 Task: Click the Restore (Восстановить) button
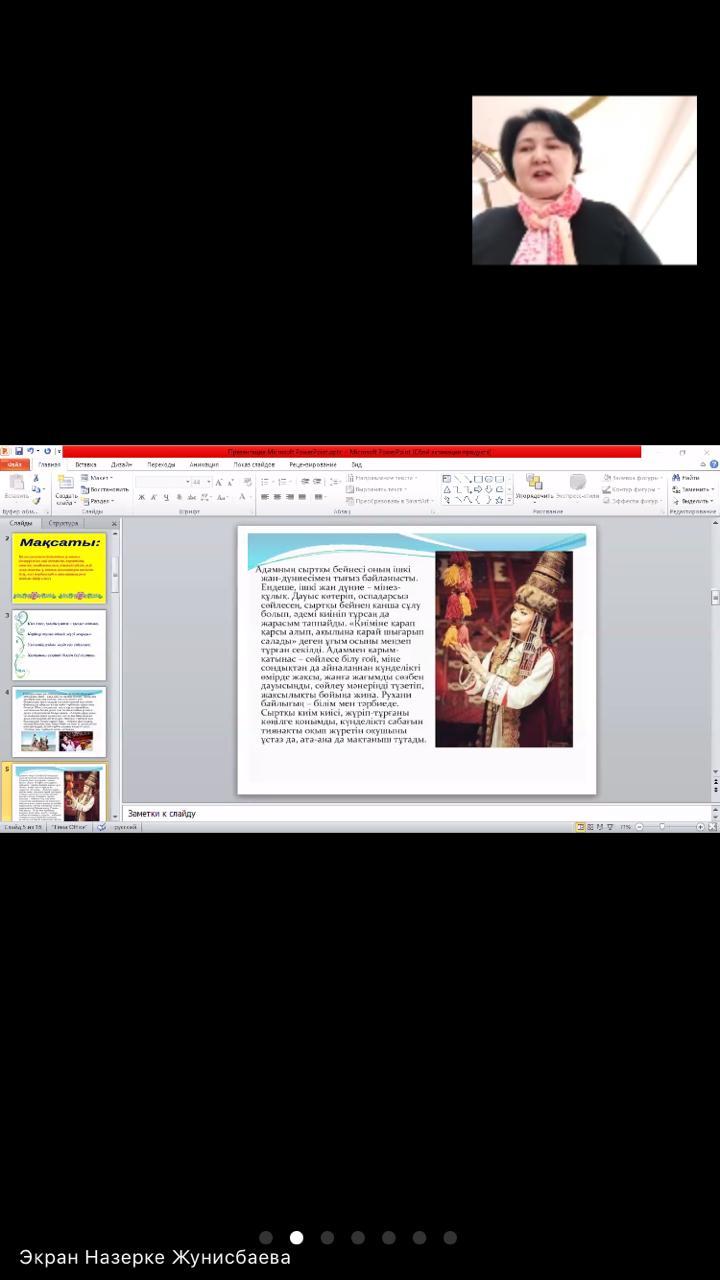coord(105,489)
